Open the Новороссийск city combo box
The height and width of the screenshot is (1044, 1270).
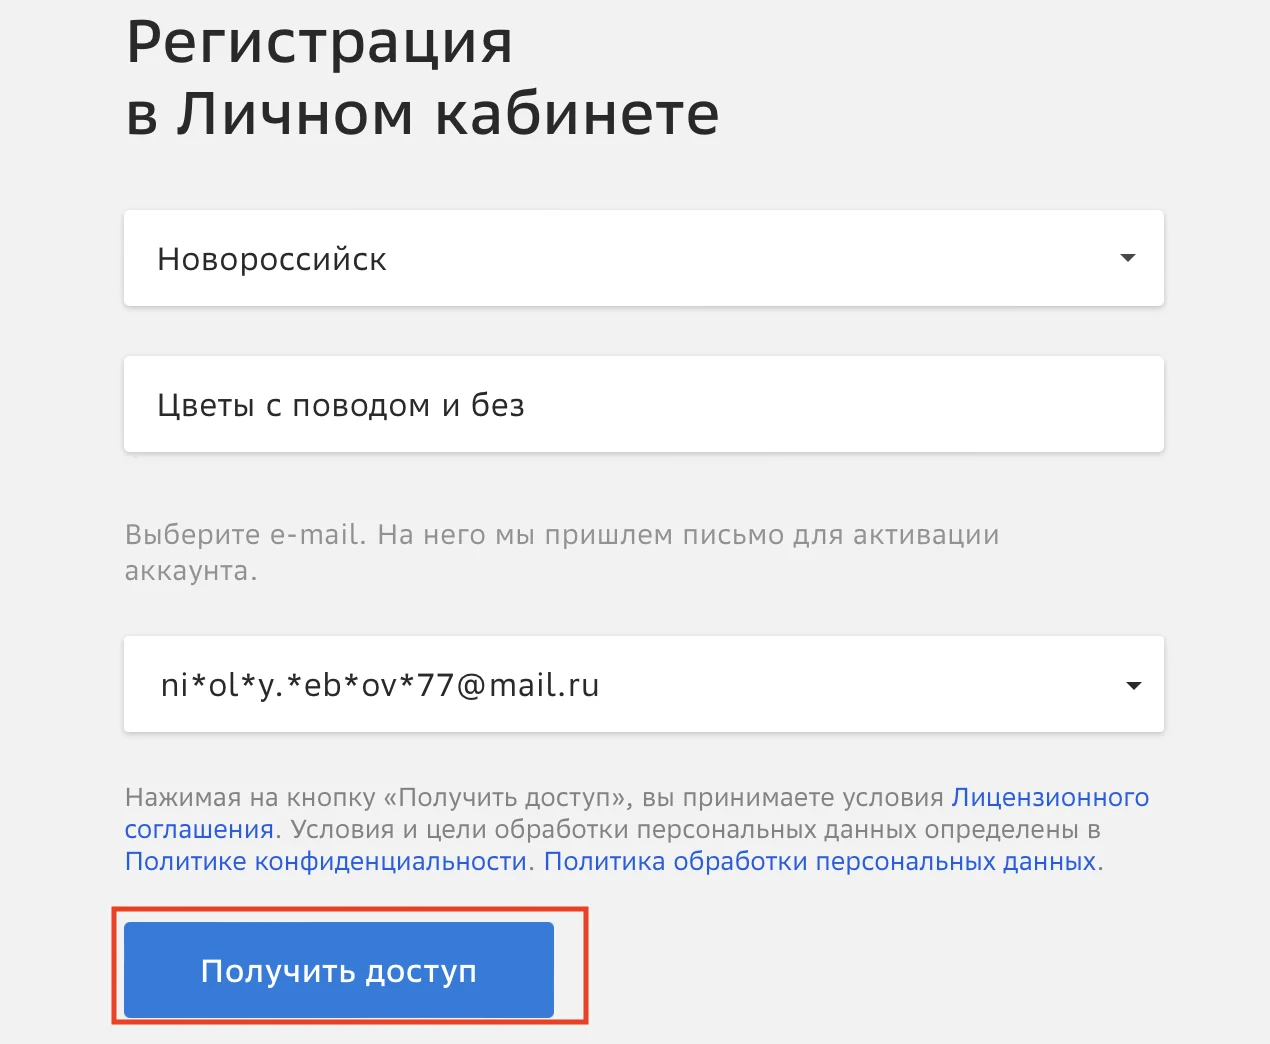click(x=640, y=258)
